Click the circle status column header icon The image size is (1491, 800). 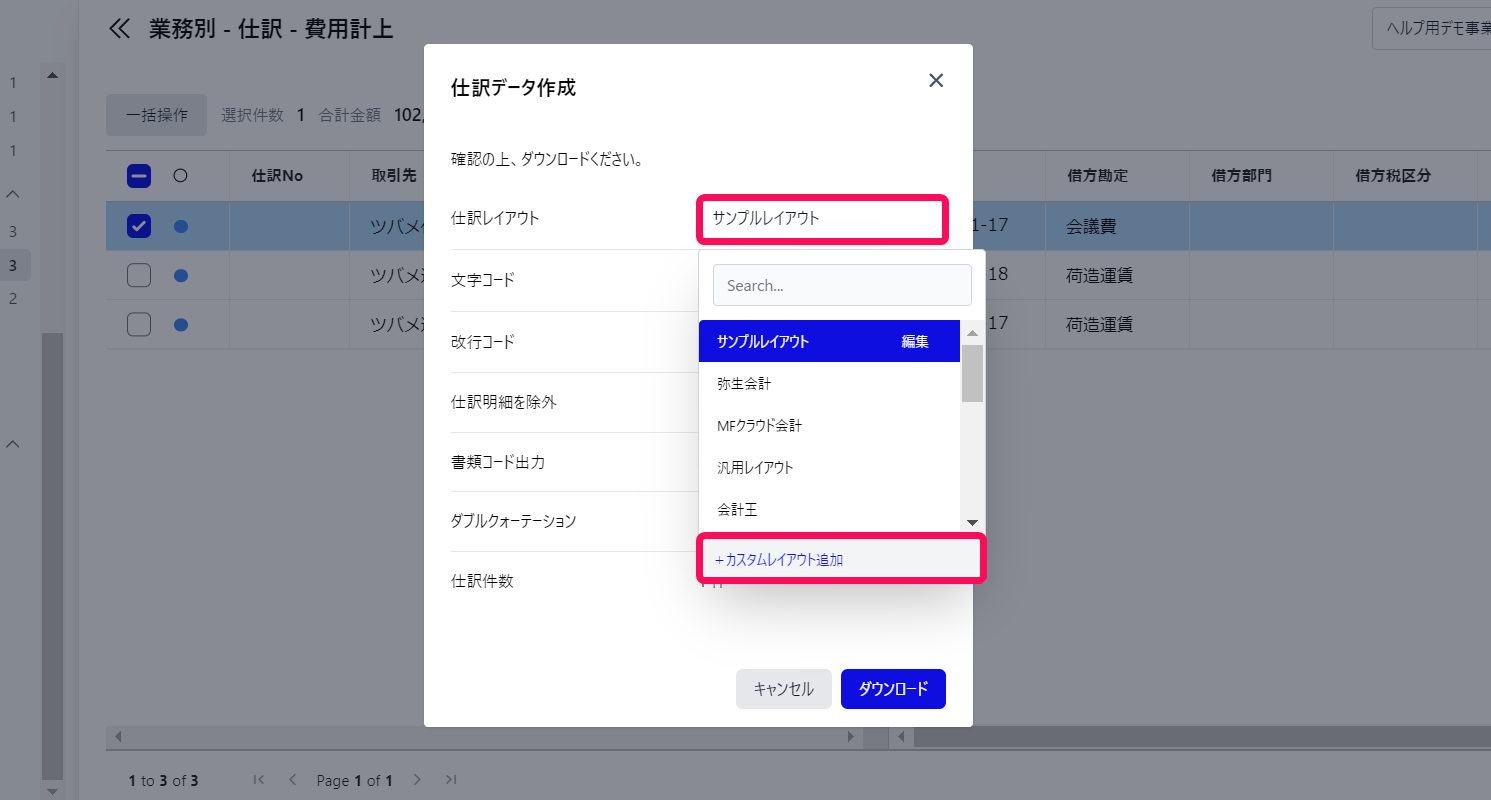click(x=180, y=176)
